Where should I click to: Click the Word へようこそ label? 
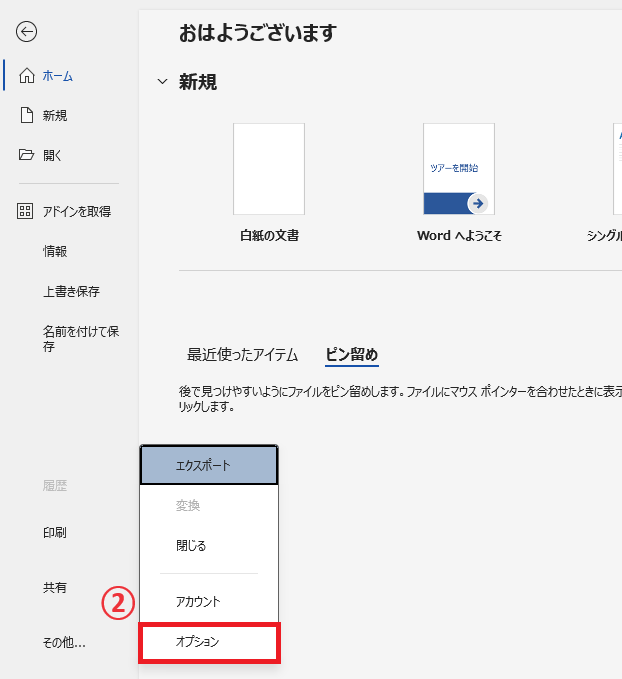(459, 236)
